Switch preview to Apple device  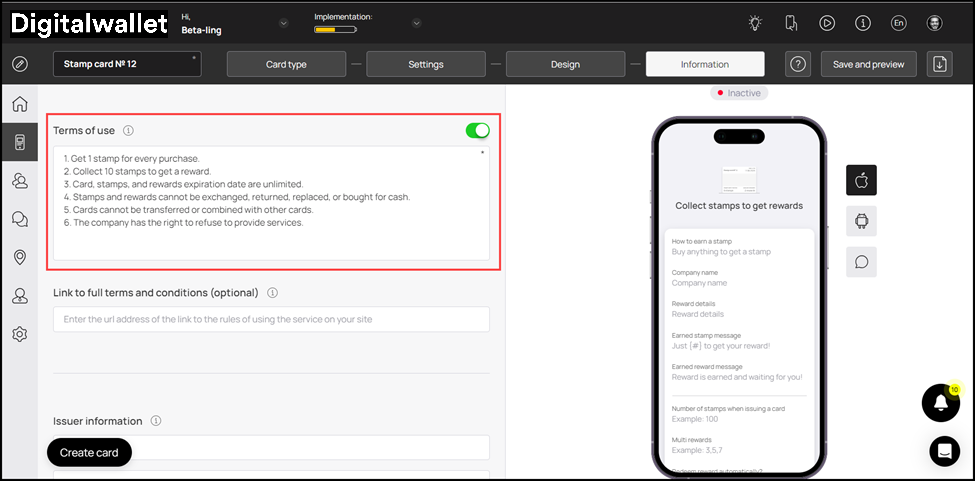[x=861, y=180]
